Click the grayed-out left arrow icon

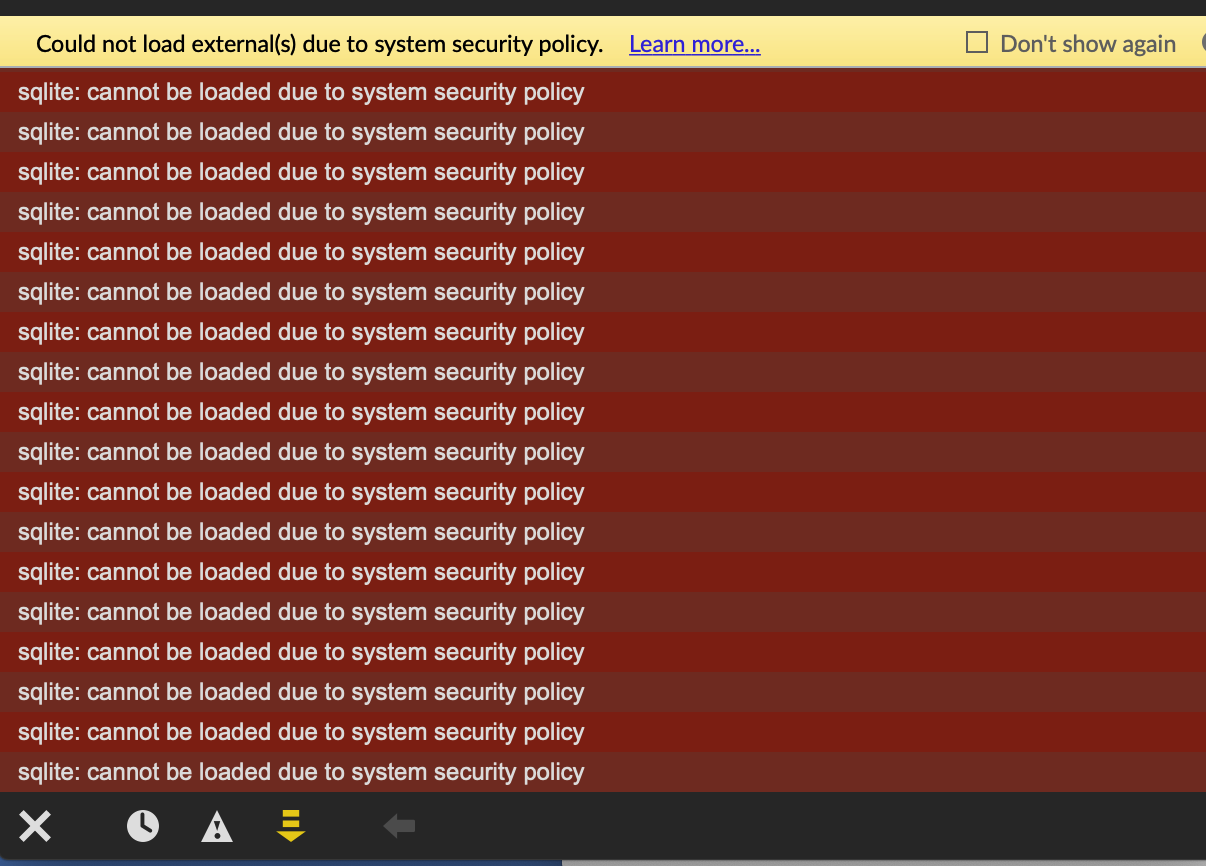pos(399,826)
